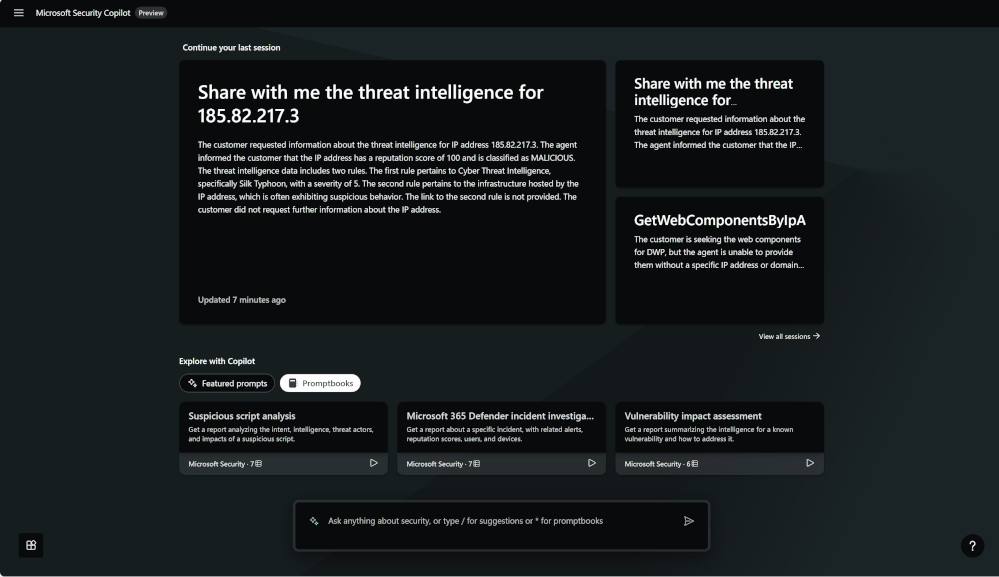
Task: Select the Promptbooks tab
Action: 320,383
